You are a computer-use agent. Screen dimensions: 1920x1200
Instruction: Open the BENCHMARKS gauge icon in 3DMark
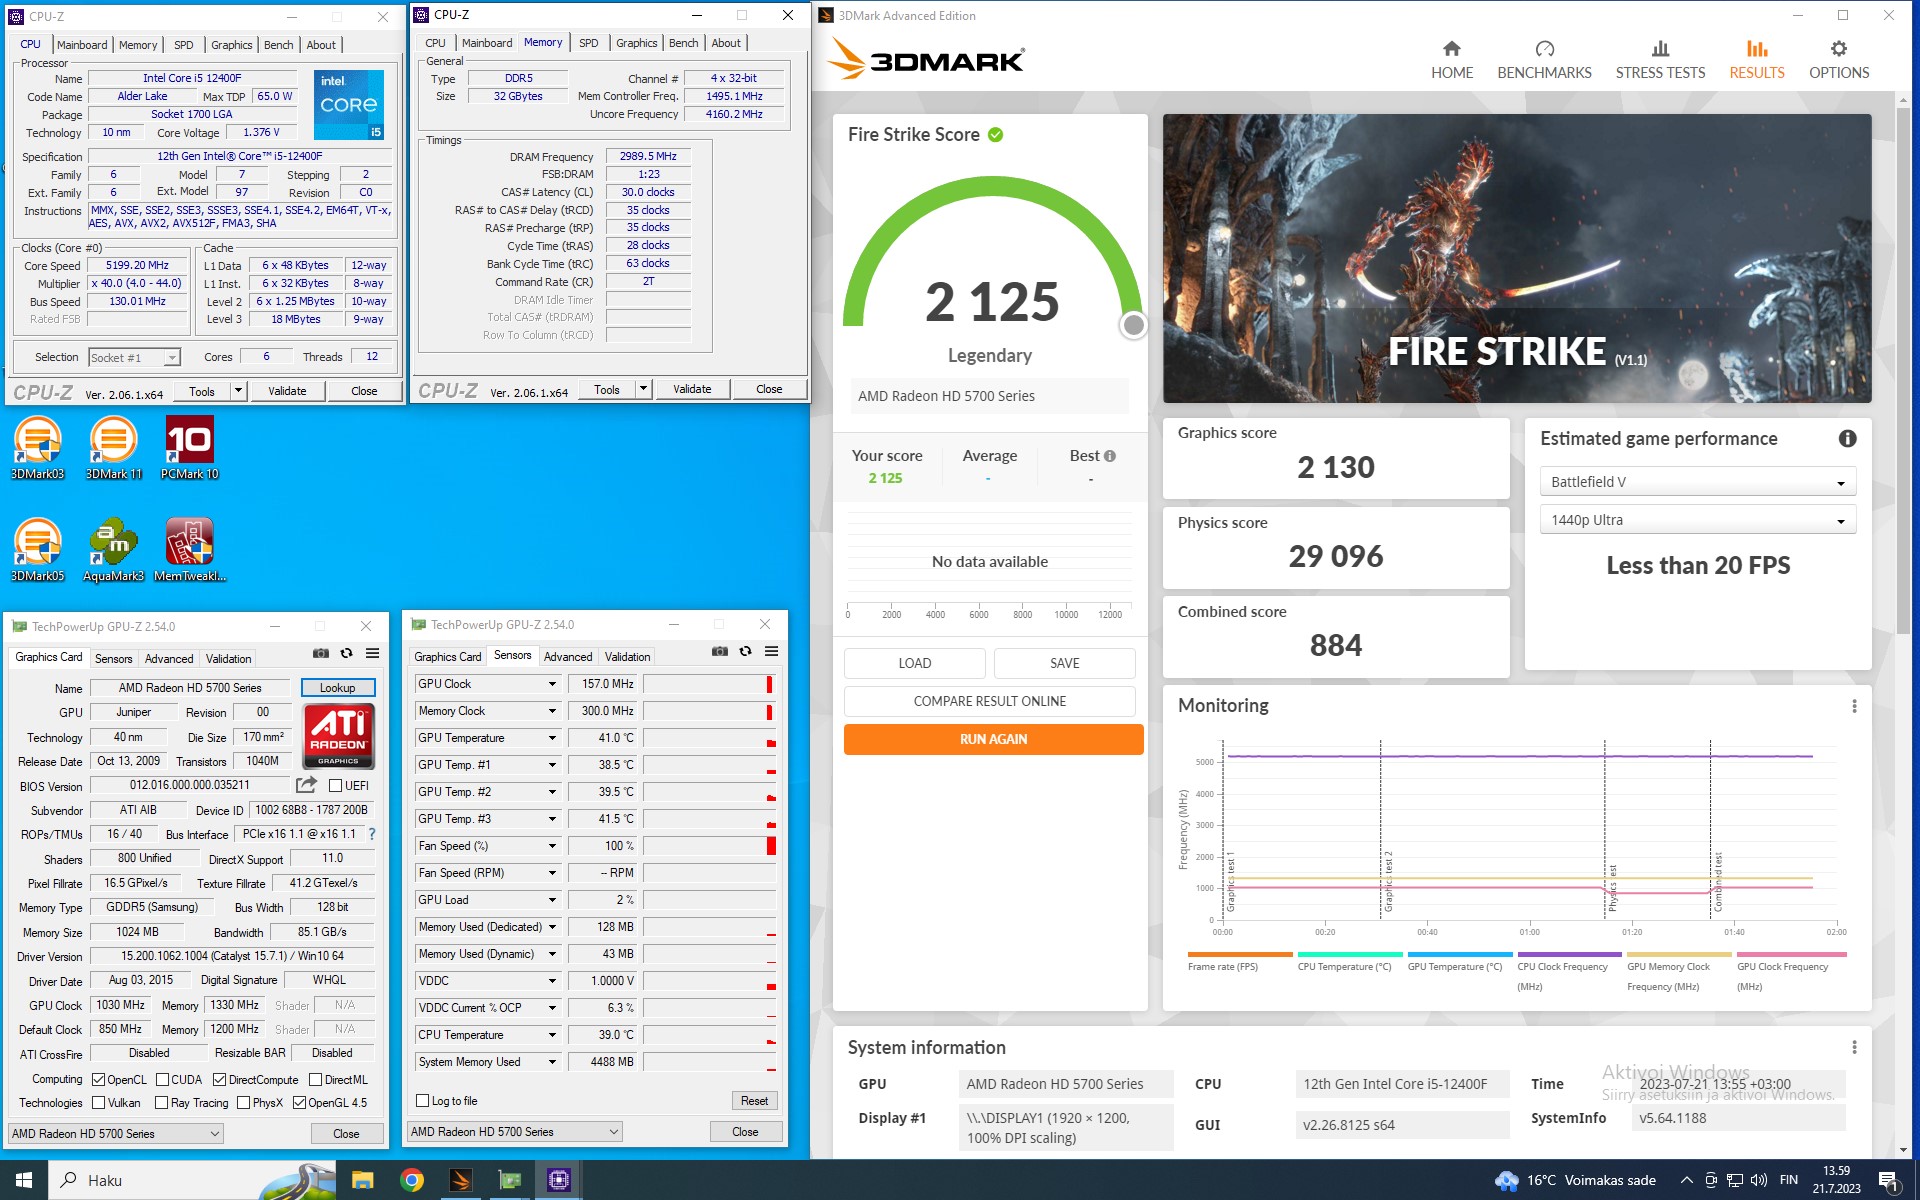[1544, 48]
